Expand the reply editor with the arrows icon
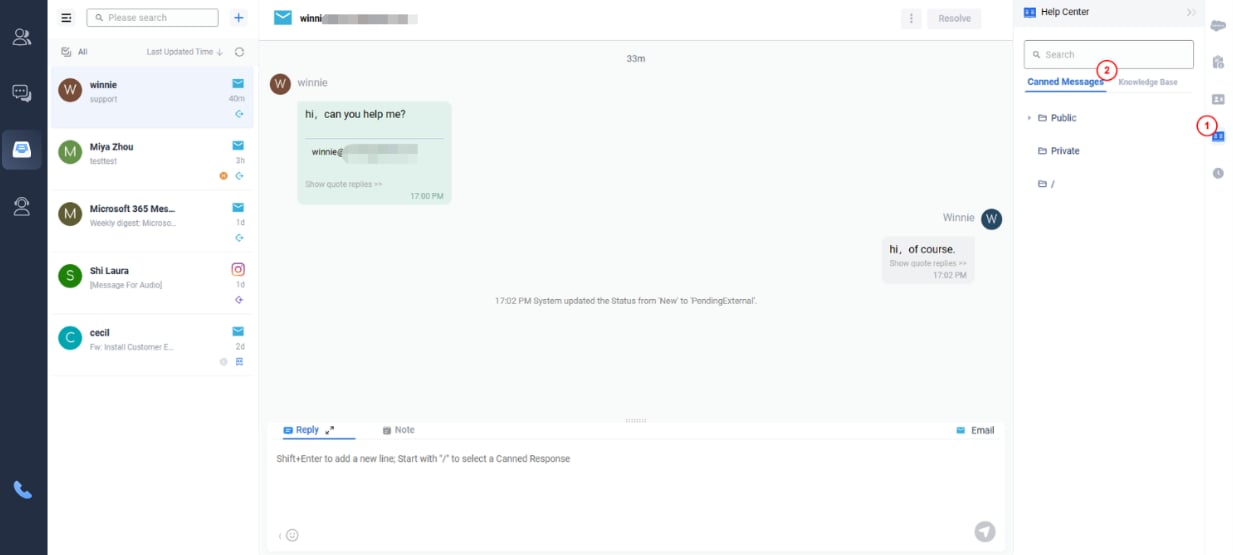This screenshot has height=555, width=1233. 330,430
